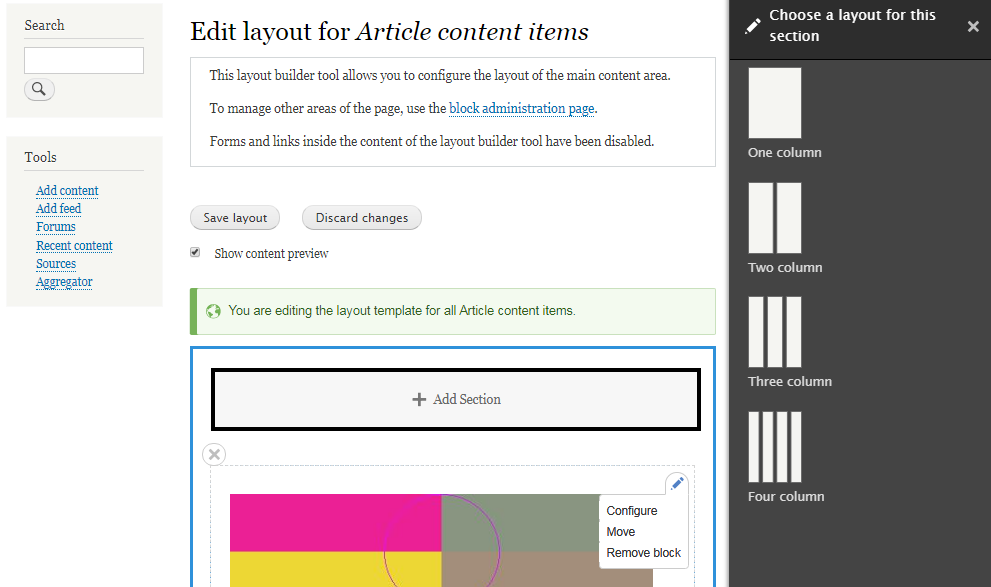Viewport: 991px width, 587px height.
Task: Go to Forums link
Action: pyautogui.click(x=56, y=226)
